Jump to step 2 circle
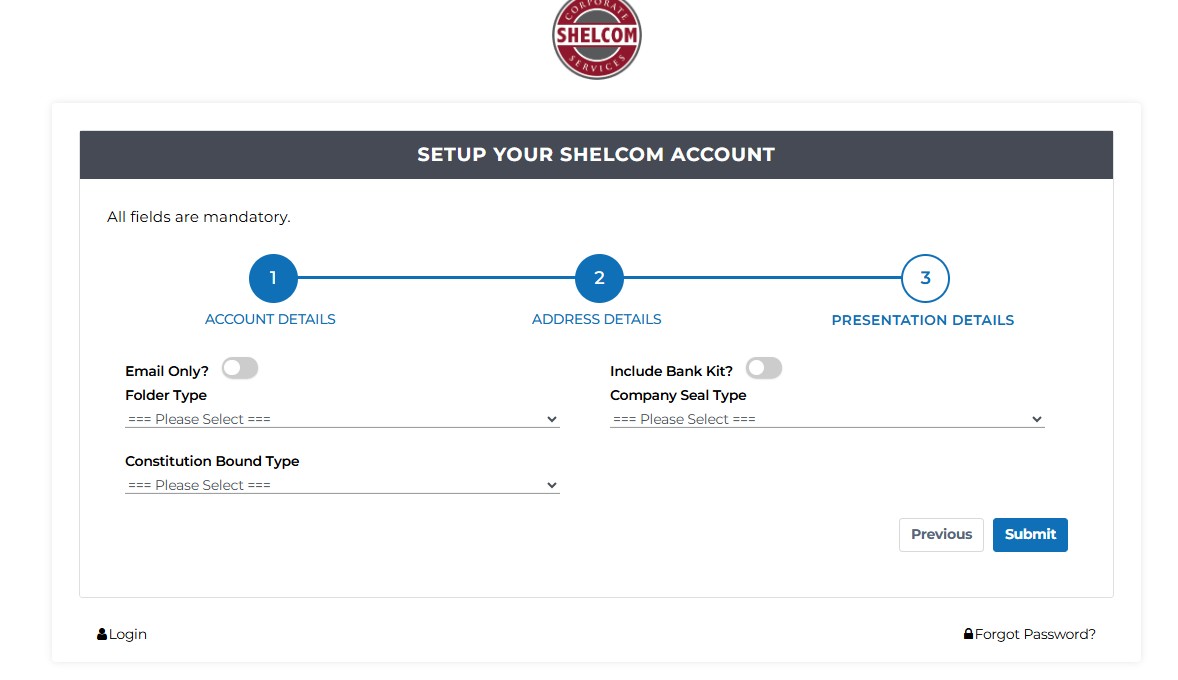Screen dimensions: 1178x680 (599, 278)
